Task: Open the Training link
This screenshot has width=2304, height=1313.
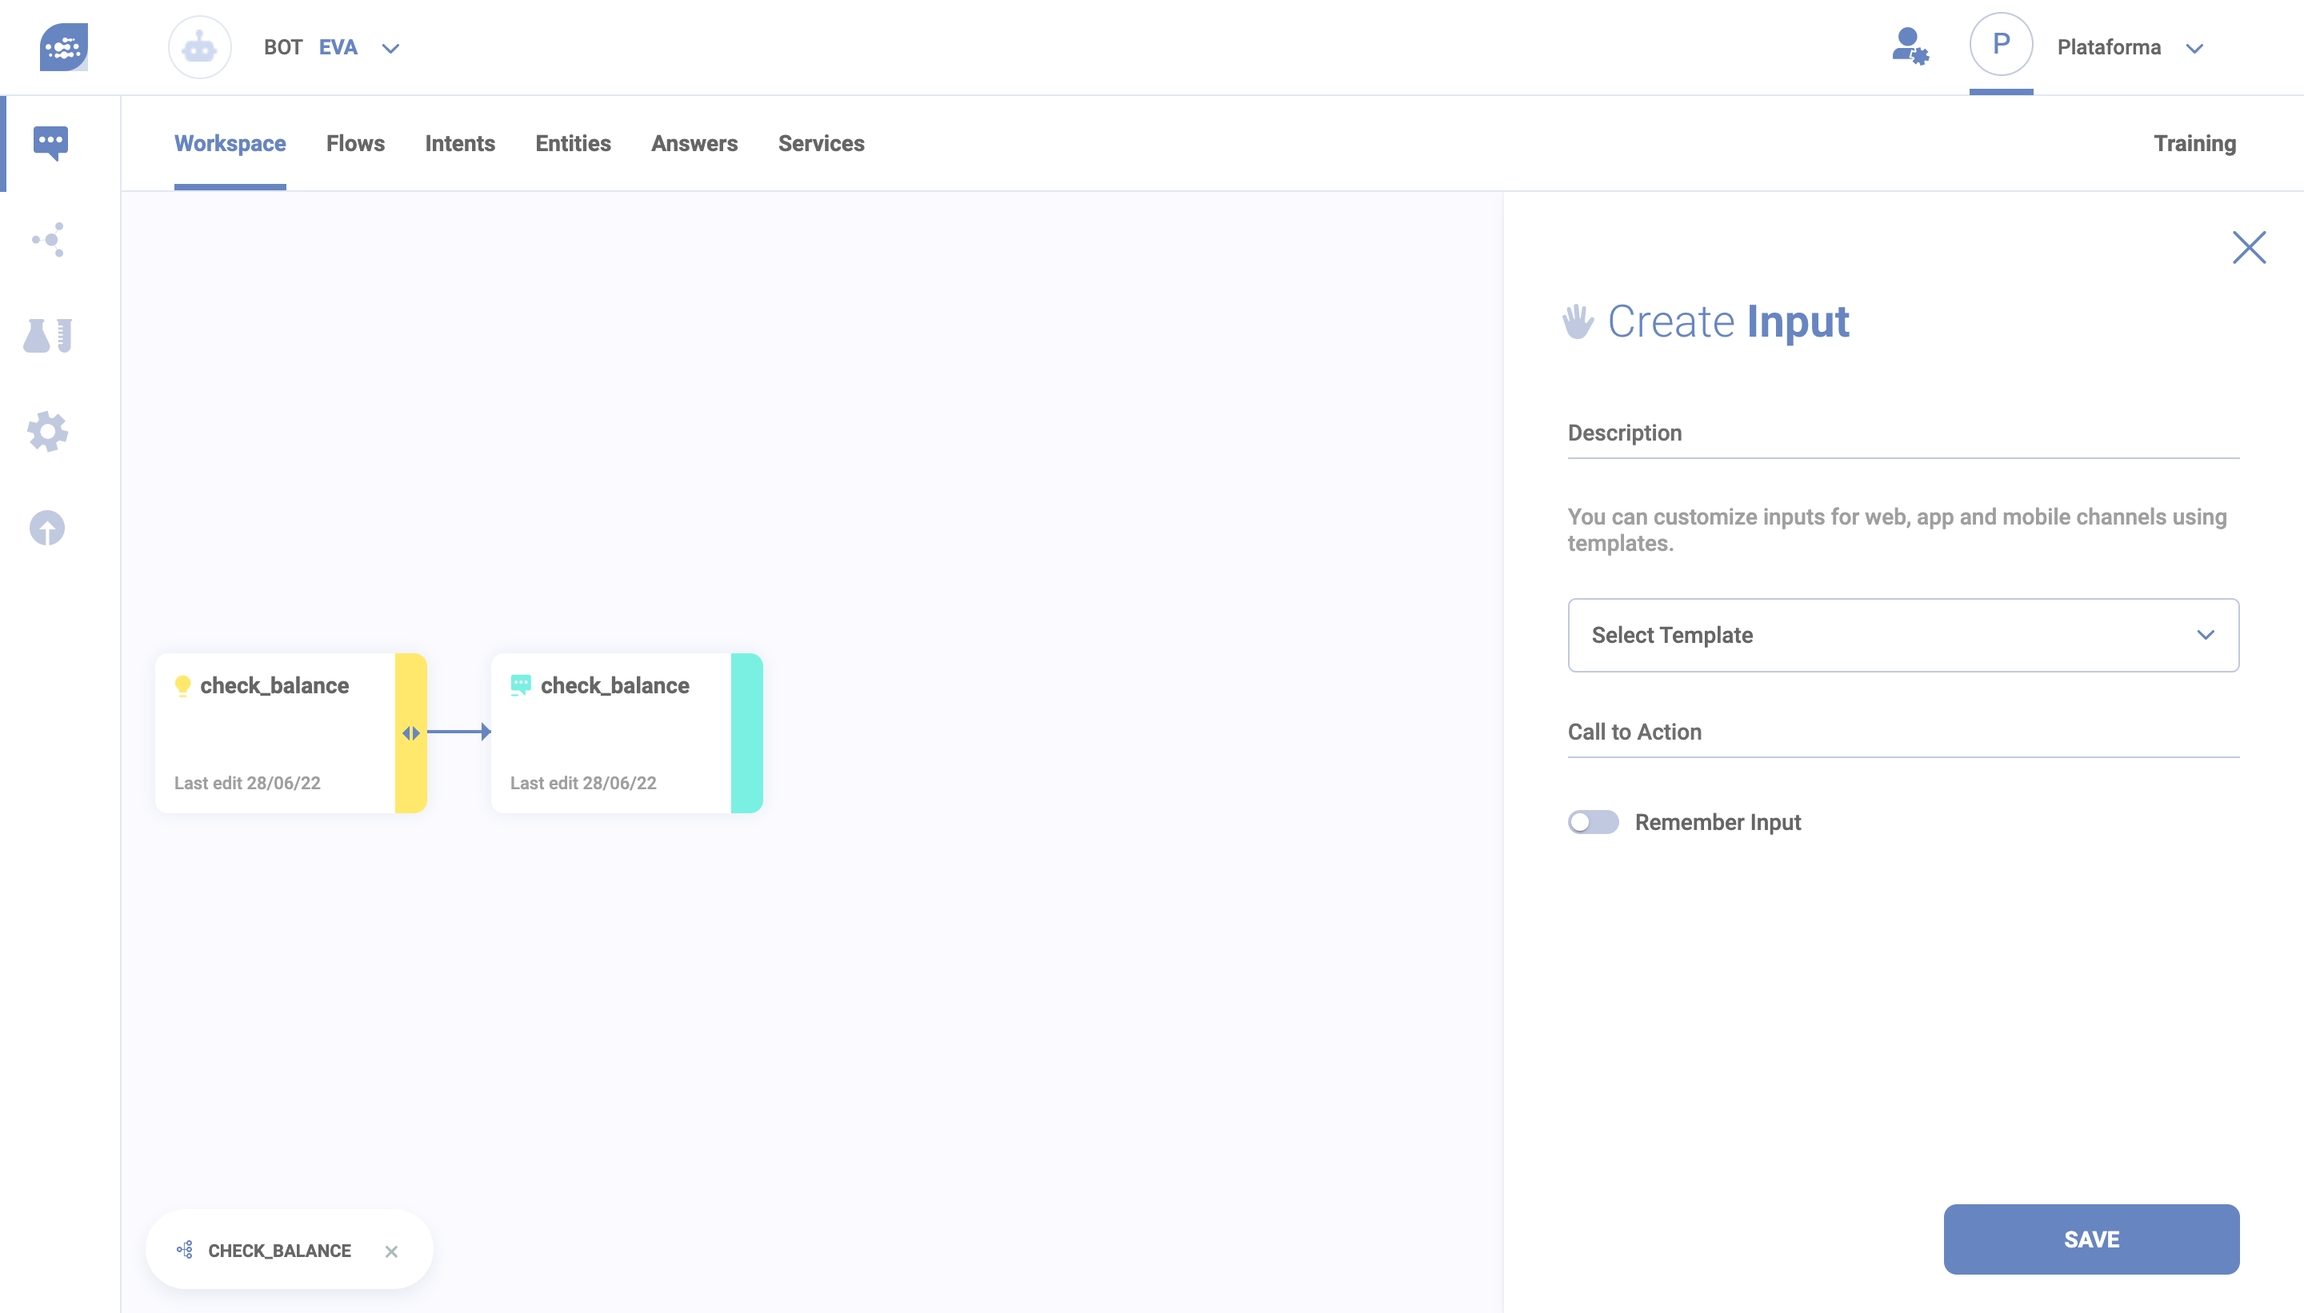Action: click(x=2194, y=143)
